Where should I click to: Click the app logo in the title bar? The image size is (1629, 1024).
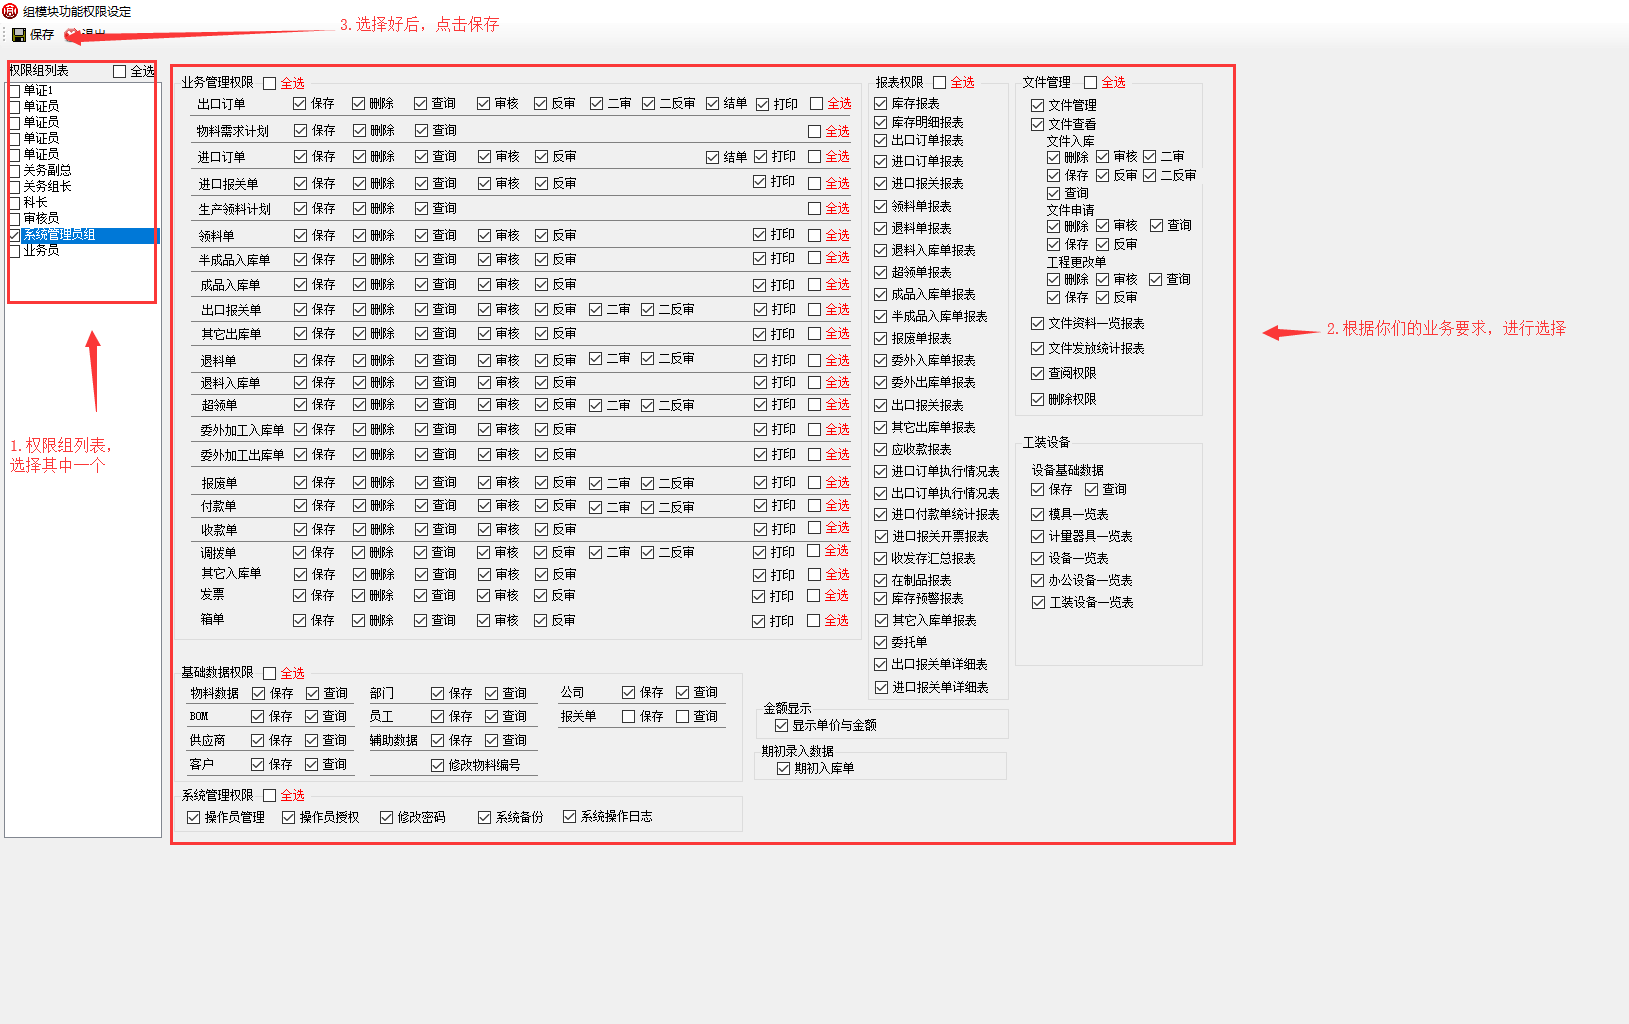coord(10,11)
